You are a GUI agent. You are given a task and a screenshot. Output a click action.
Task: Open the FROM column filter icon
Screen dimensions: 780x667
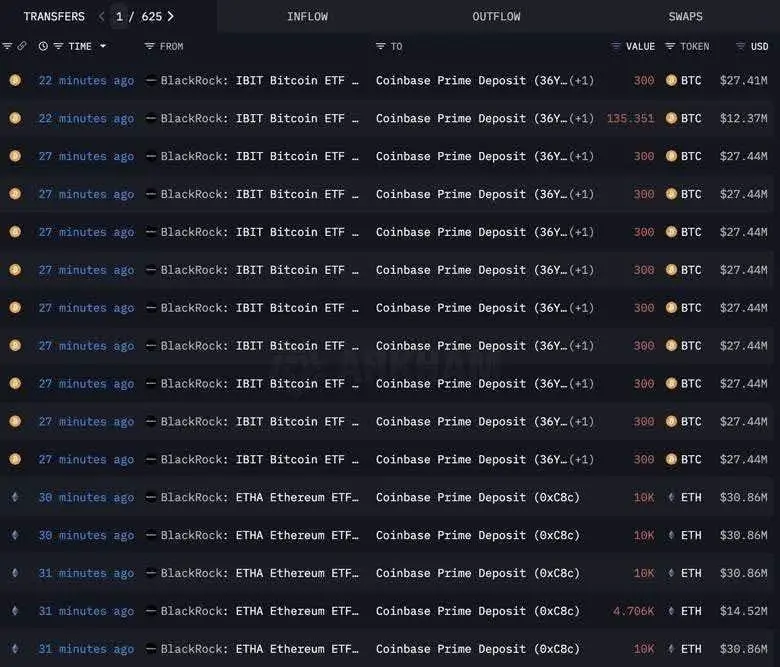pos(149,46)
